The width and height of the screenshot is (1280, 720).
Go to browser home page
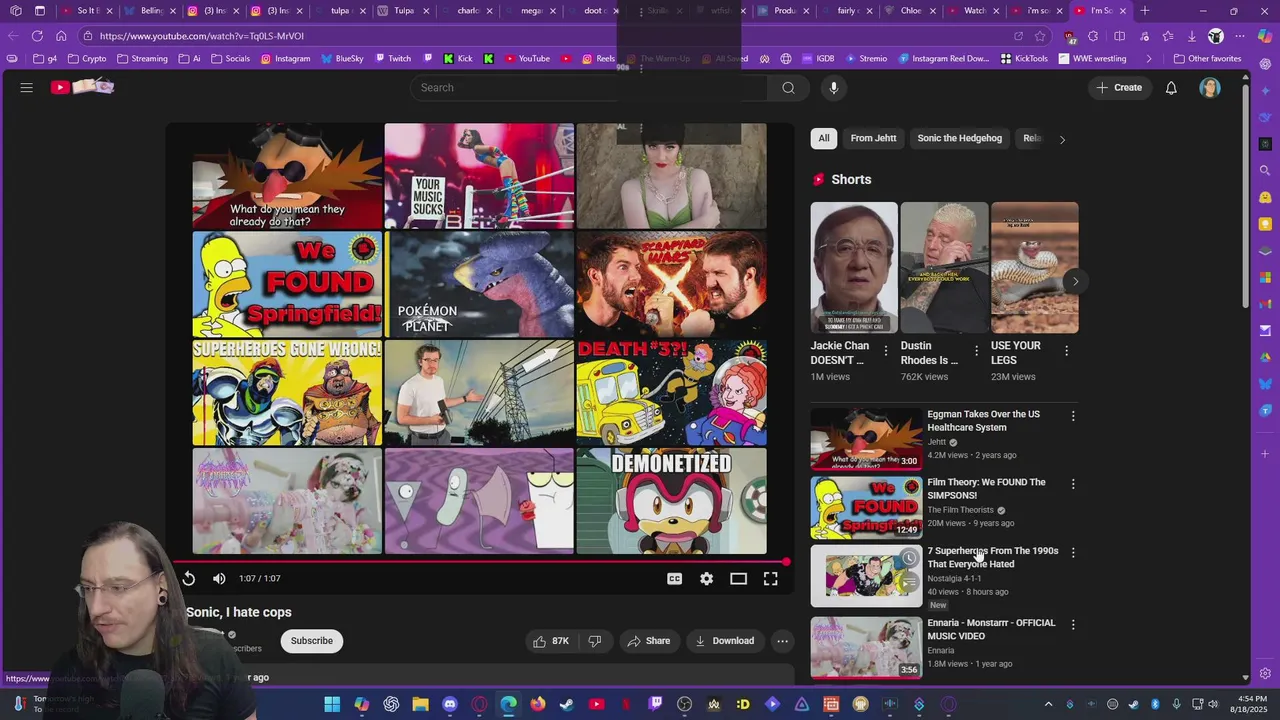[x=61, y=36]
